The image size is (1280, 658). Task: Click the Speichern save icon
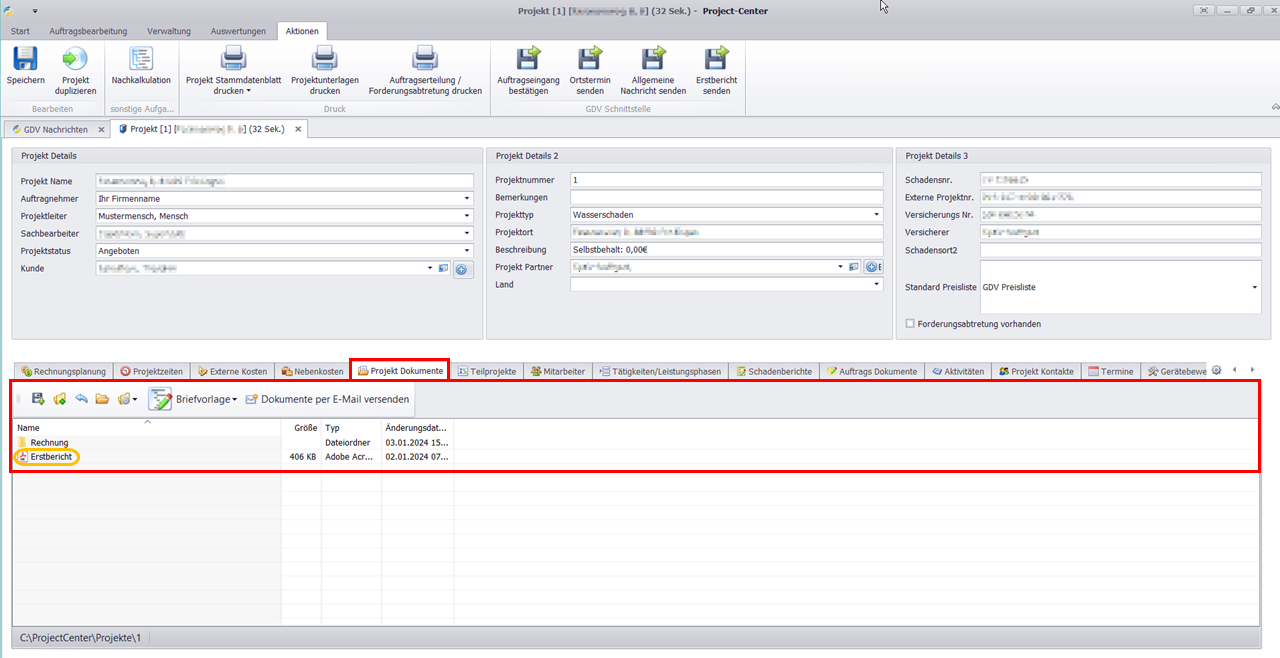pyautogui.click(x=25, y=59)
